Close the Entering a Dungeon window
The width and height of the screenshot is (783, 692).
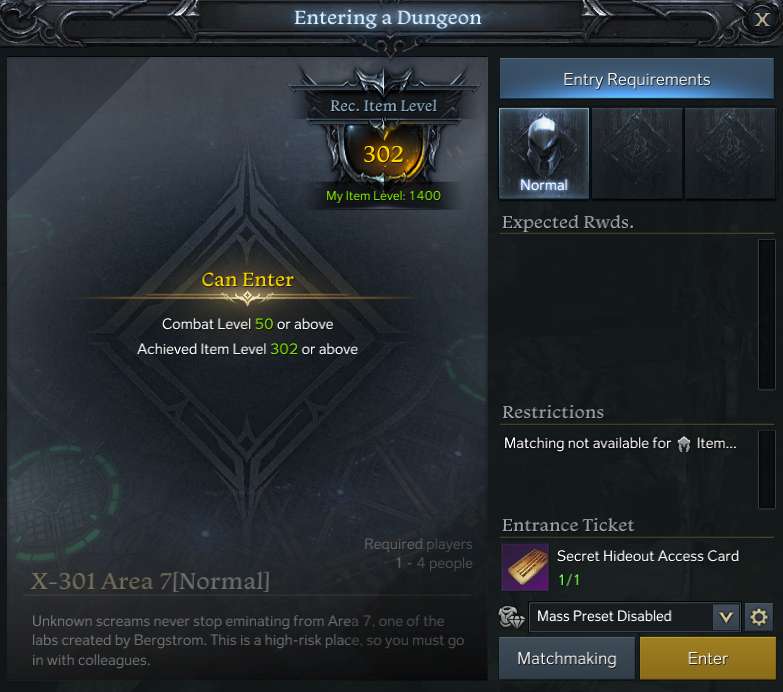tap(762, 19)
